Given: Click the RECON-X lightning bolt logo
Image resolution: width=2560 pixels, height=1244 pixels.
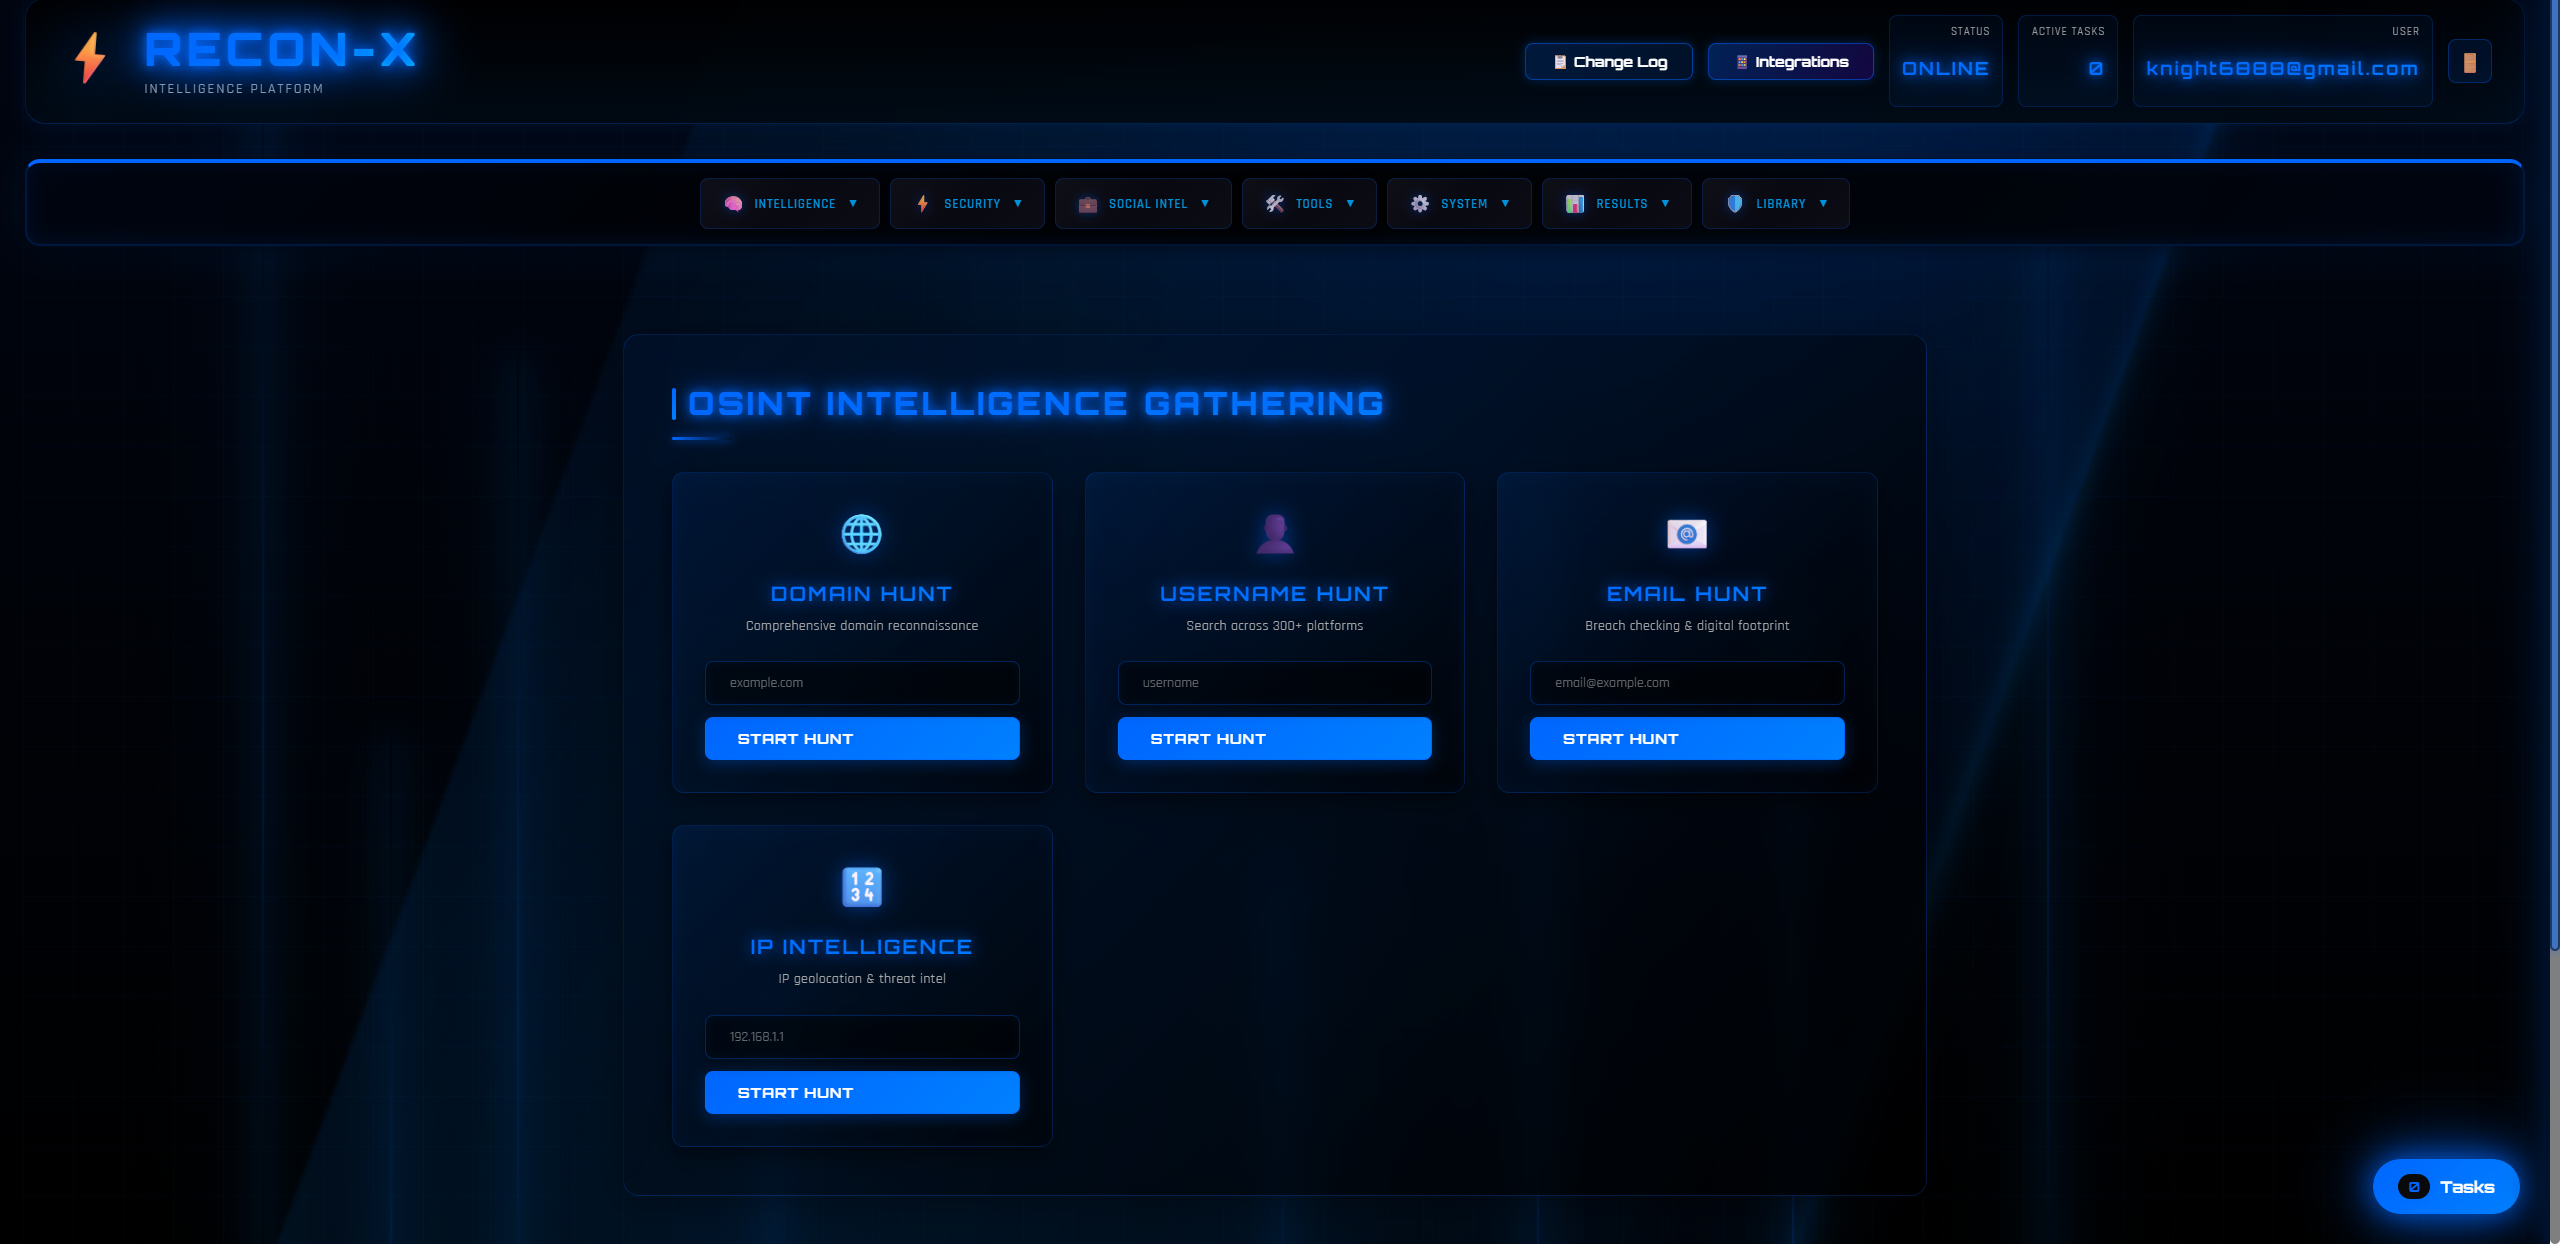Looking at the screenshot, I should pos(90,58).
